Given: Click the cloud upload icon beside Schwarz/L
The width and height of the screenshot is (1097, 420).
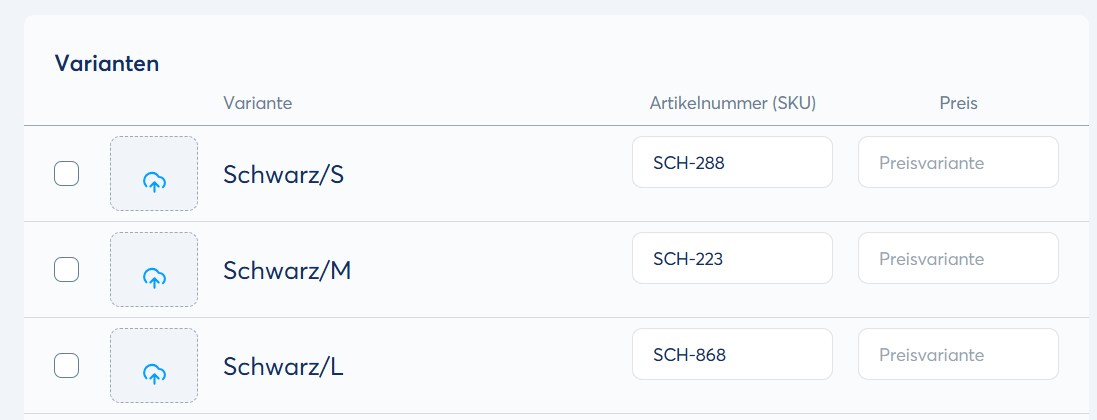Looking at the screenshot, I should (x=154, y=373).
